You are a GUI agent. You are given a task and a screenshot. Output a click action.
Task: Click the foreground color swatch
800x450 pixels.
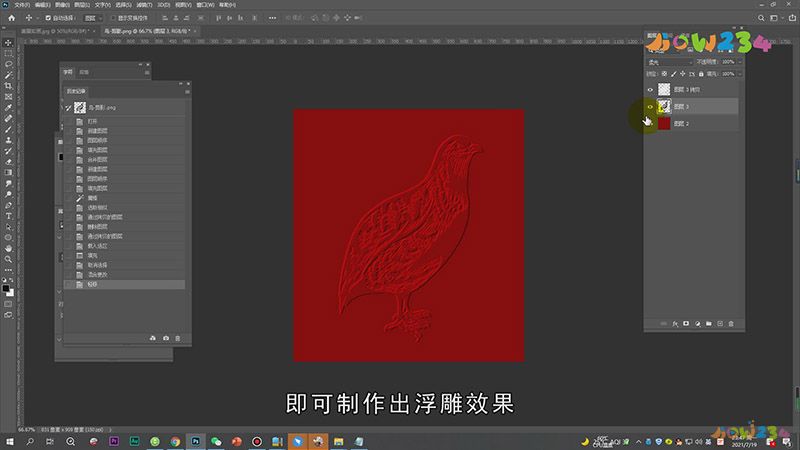point(6,289)
